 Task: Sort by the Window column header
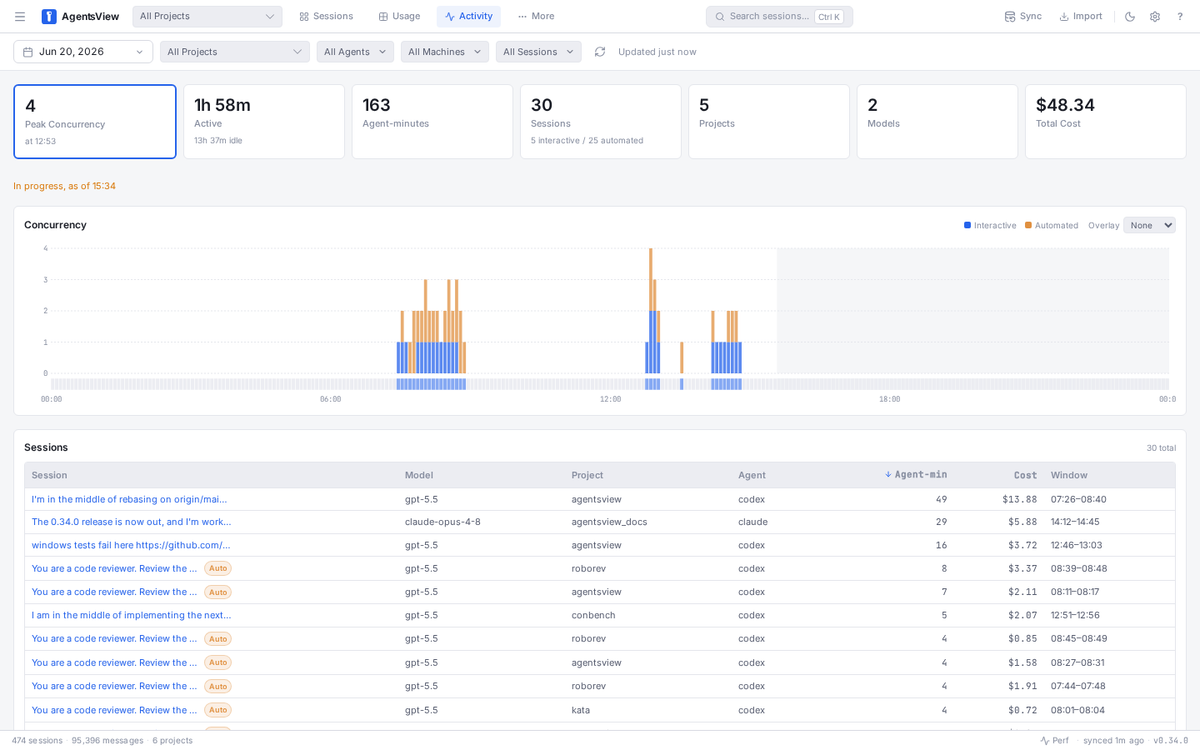1069,475
